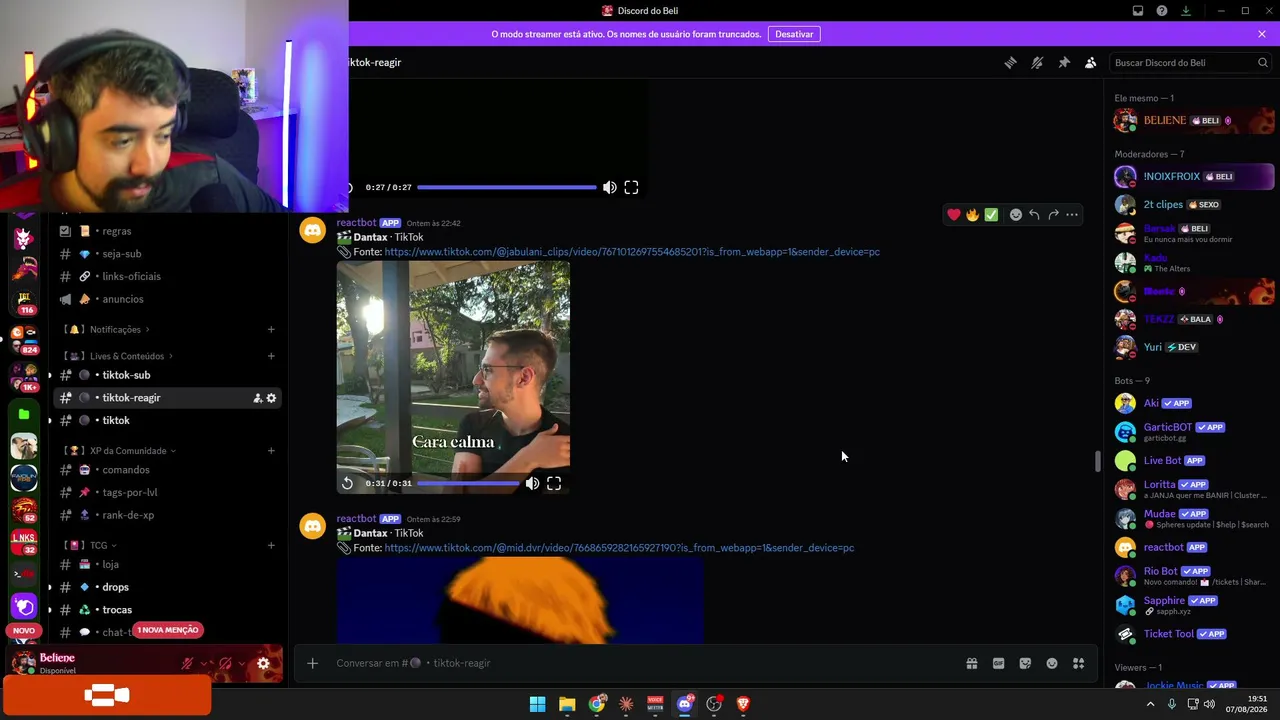Open the comandos channel
This screenshot has width=1280, height=720.
(x=168, y=470)
